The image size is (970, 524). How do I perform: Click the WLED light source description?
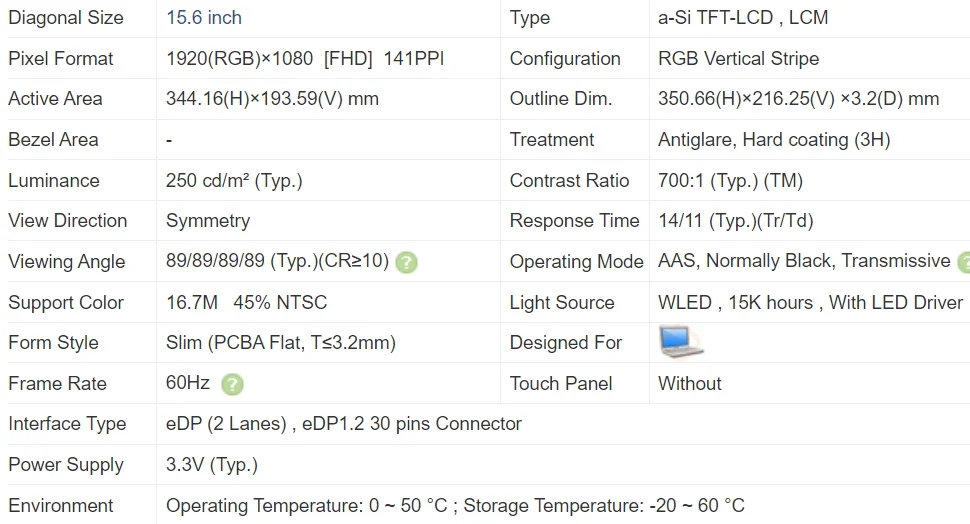pos(810,303)
